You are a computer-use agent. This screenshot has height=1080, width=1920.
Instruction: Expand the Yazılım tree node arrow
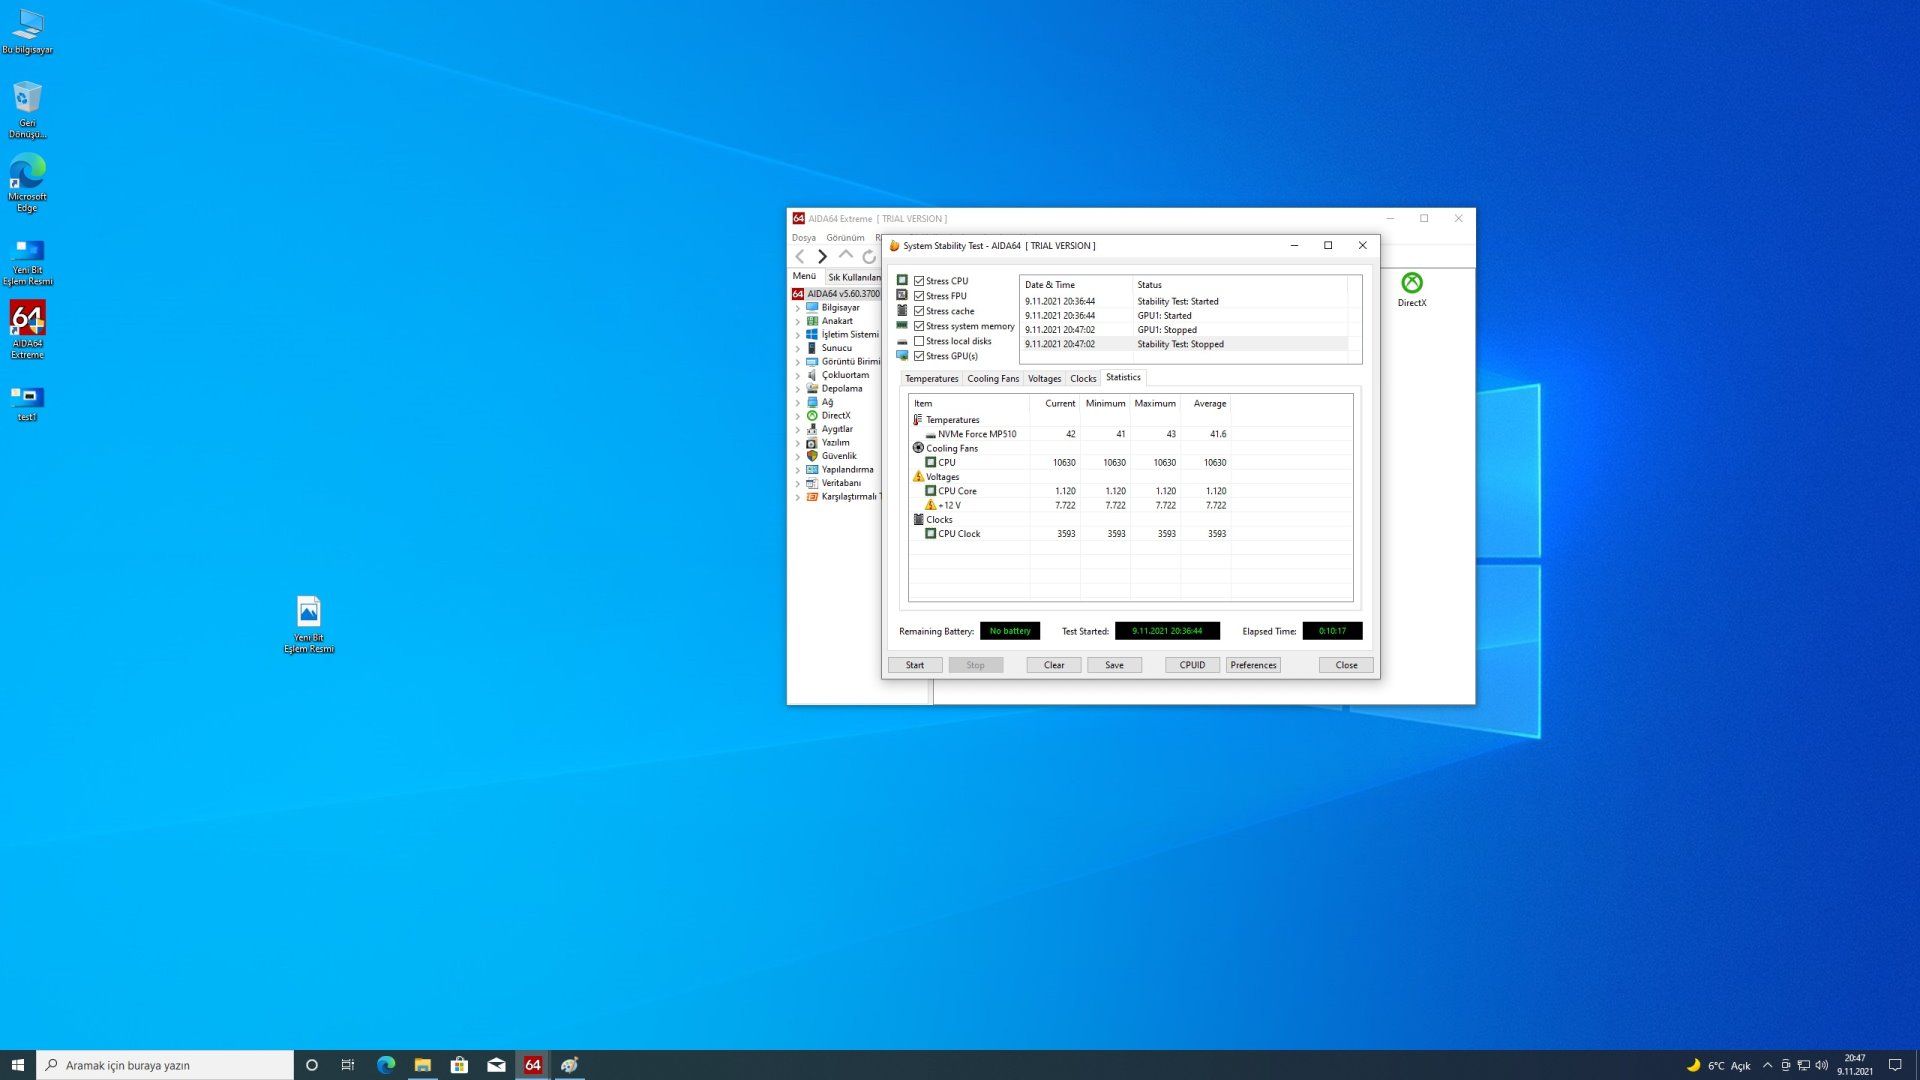tap(798, 443)
